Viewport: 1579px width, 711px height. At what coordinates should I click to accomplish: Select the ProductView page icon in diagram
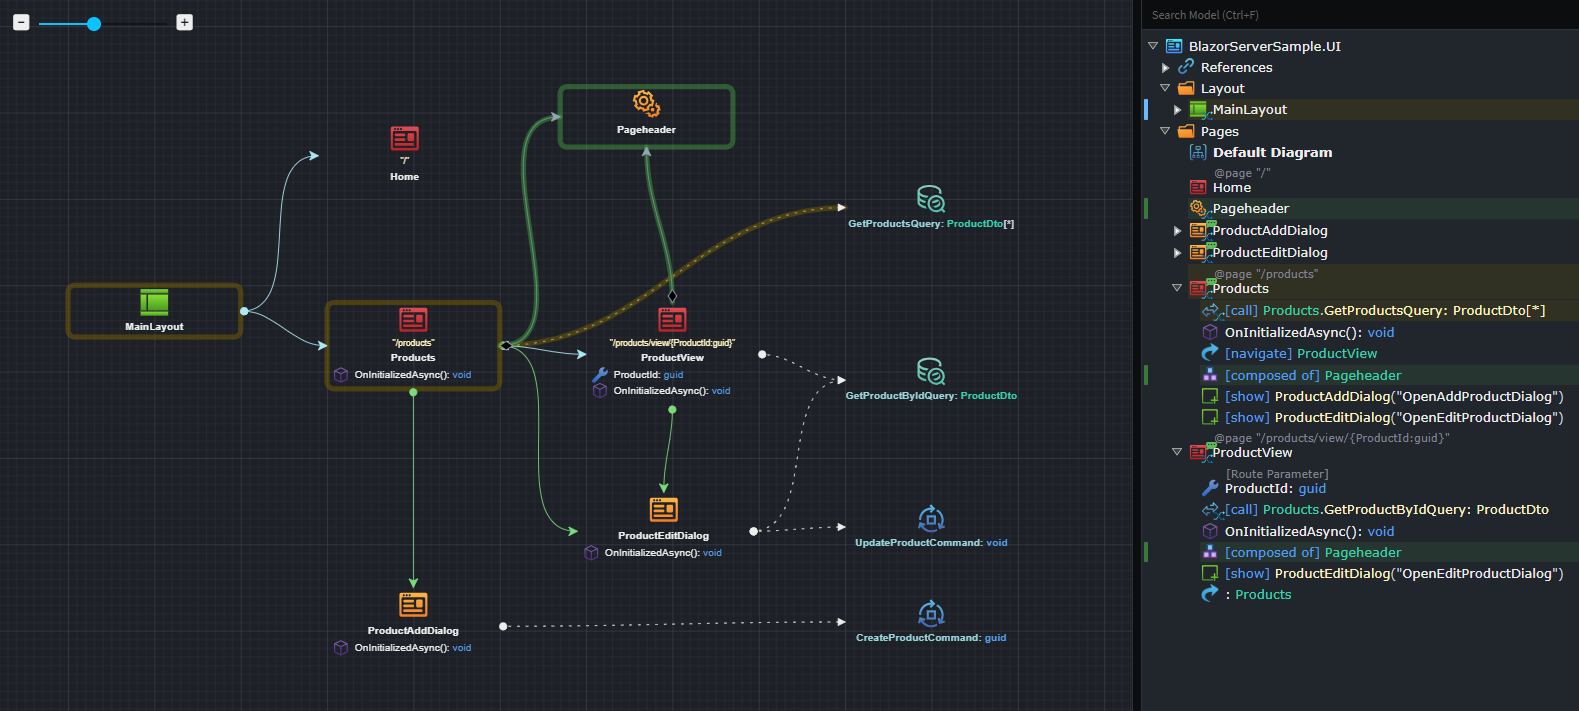click(672, 319)
